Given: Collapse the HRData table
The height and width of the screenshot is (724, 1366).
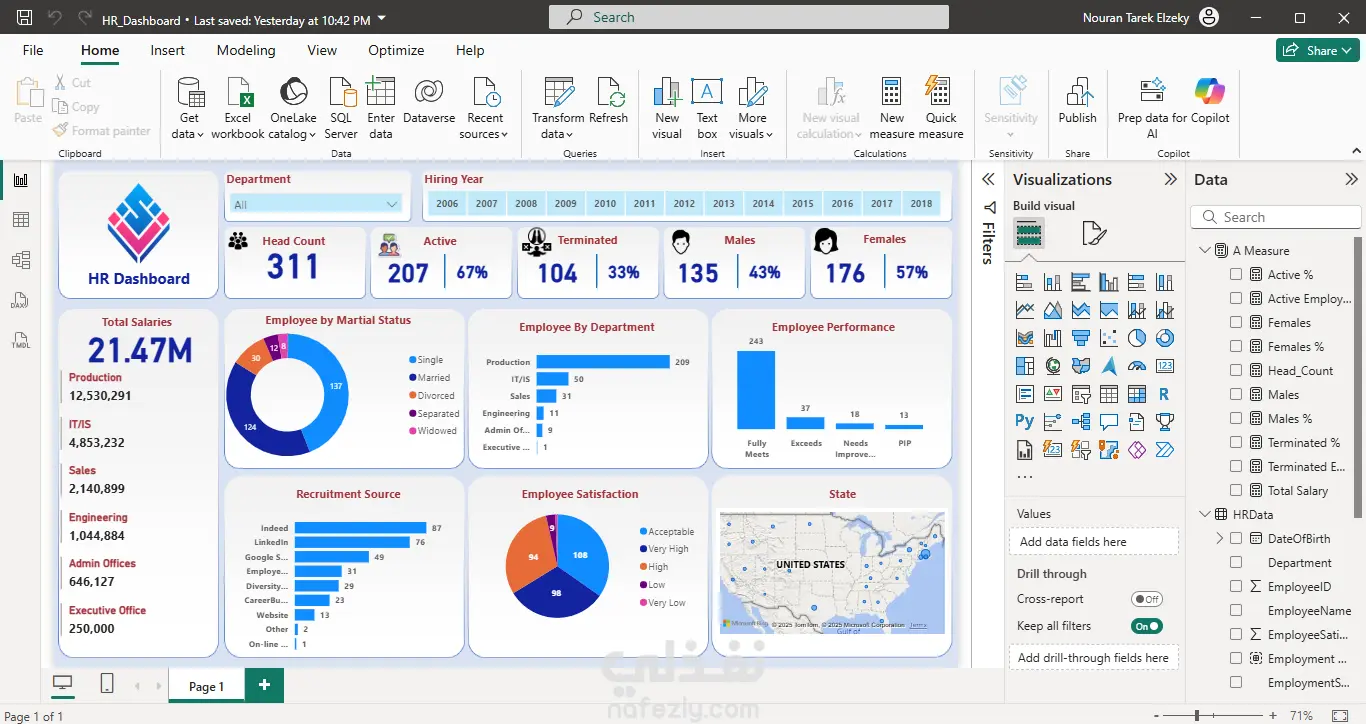Looking at the screenshot, I should pyautogui.click(x=1204, y=514).
